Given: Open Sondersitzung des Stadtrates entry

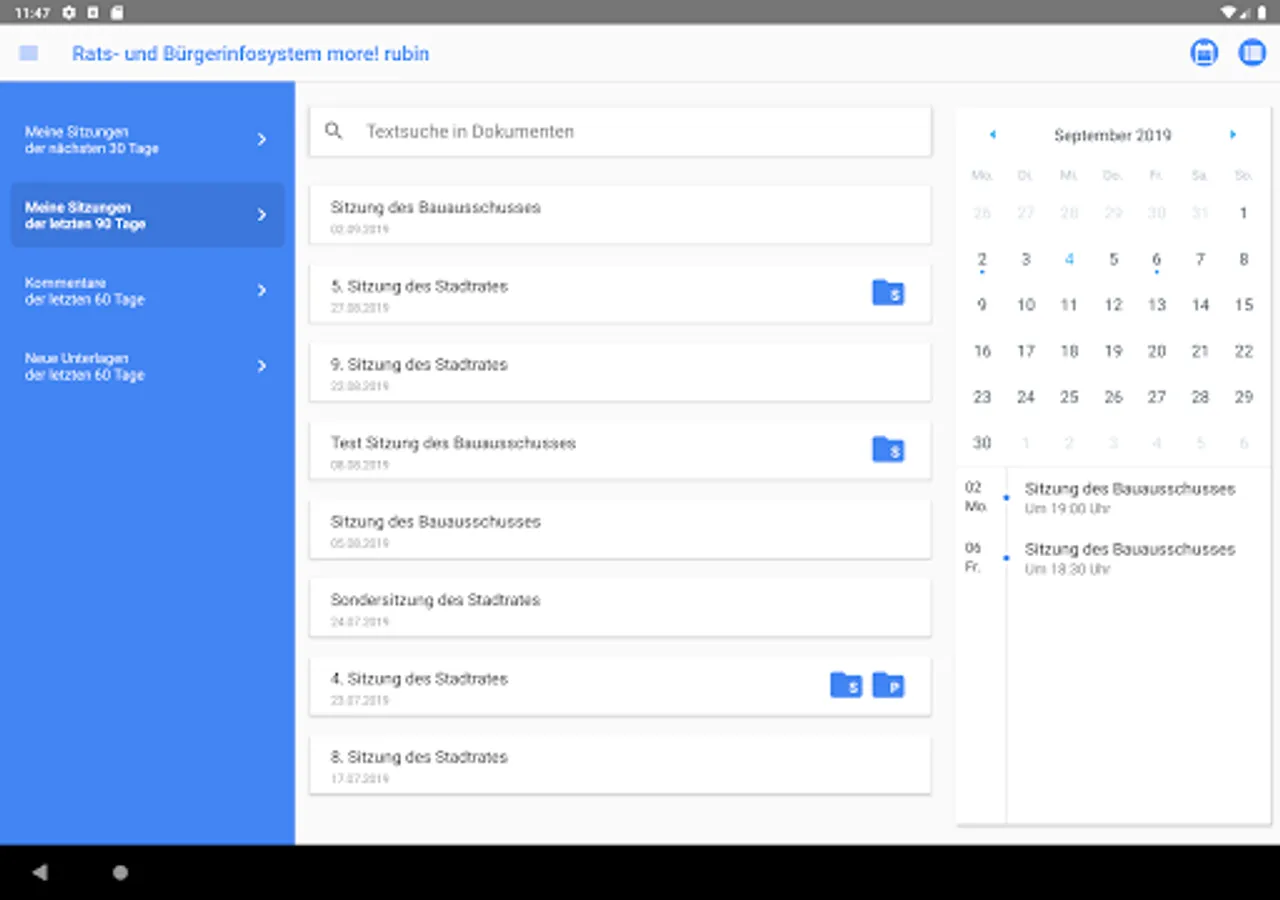Looking at the screenshot, I should coord(620,607).
